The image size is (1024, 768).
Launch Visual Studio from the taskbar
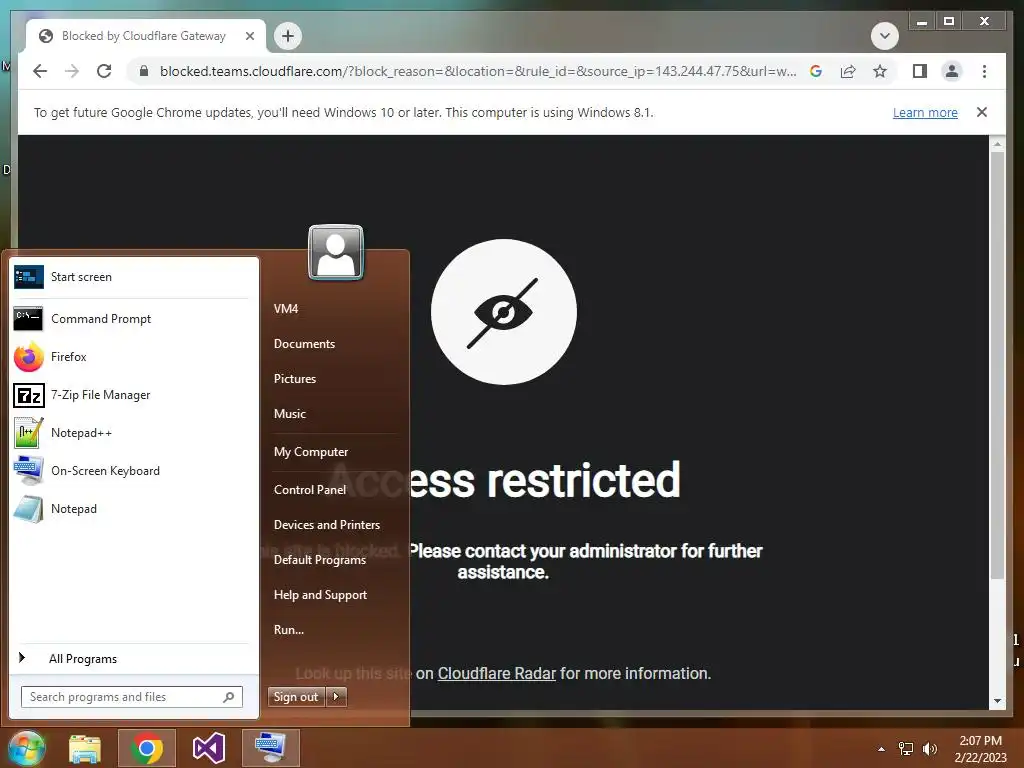pyautogui.click(x=209, y=748)
